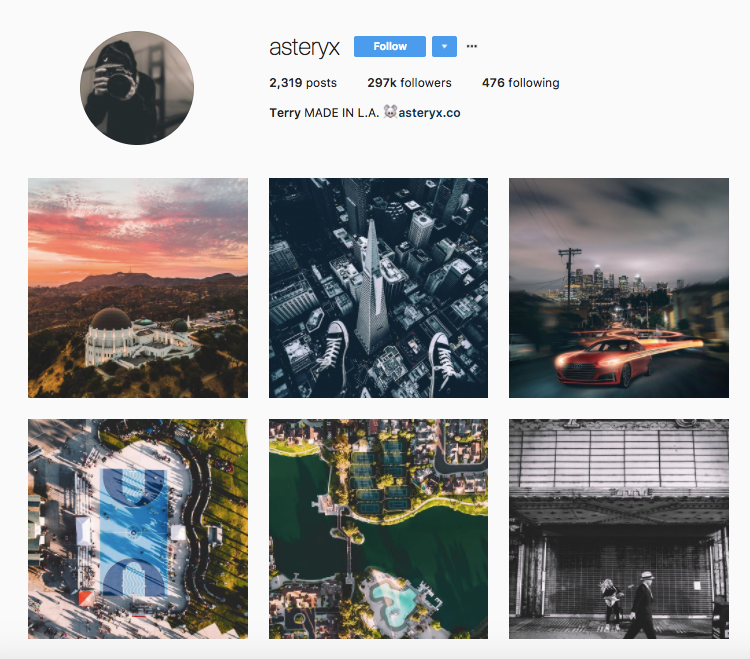Viewport: 750px width, 659px height.
Task: View the 476 following list
Action: [520, 83]
